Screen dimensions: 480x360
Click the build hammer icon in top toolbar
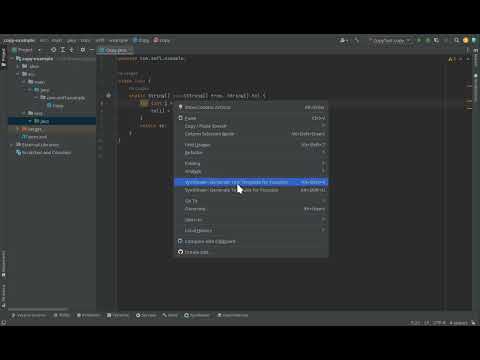click(357, 41)
